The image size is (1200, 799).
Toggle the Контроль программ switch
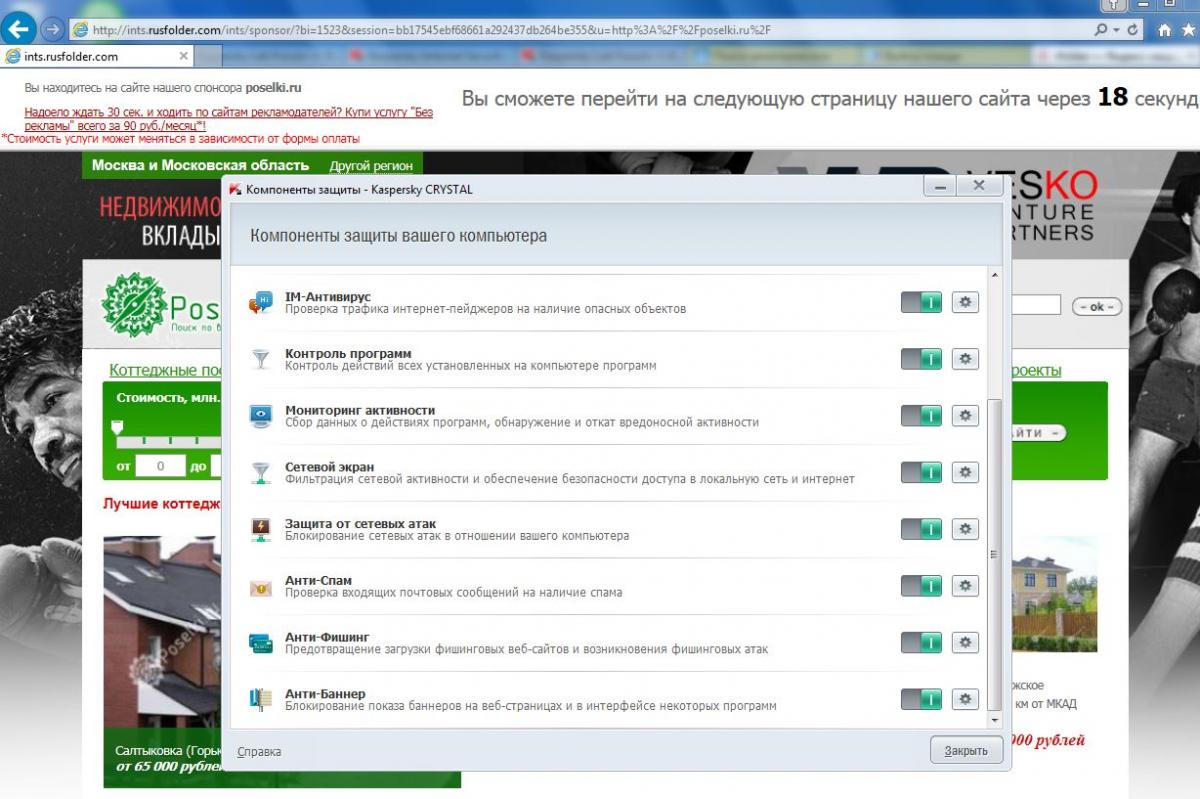921,358
